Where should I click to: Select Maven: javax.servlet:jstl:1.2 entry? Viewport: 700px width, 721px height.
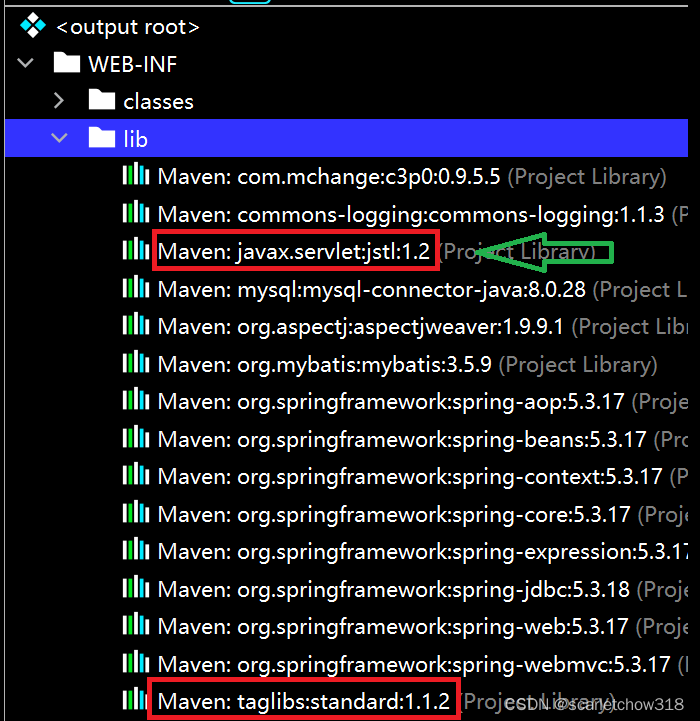coord(293,252)
